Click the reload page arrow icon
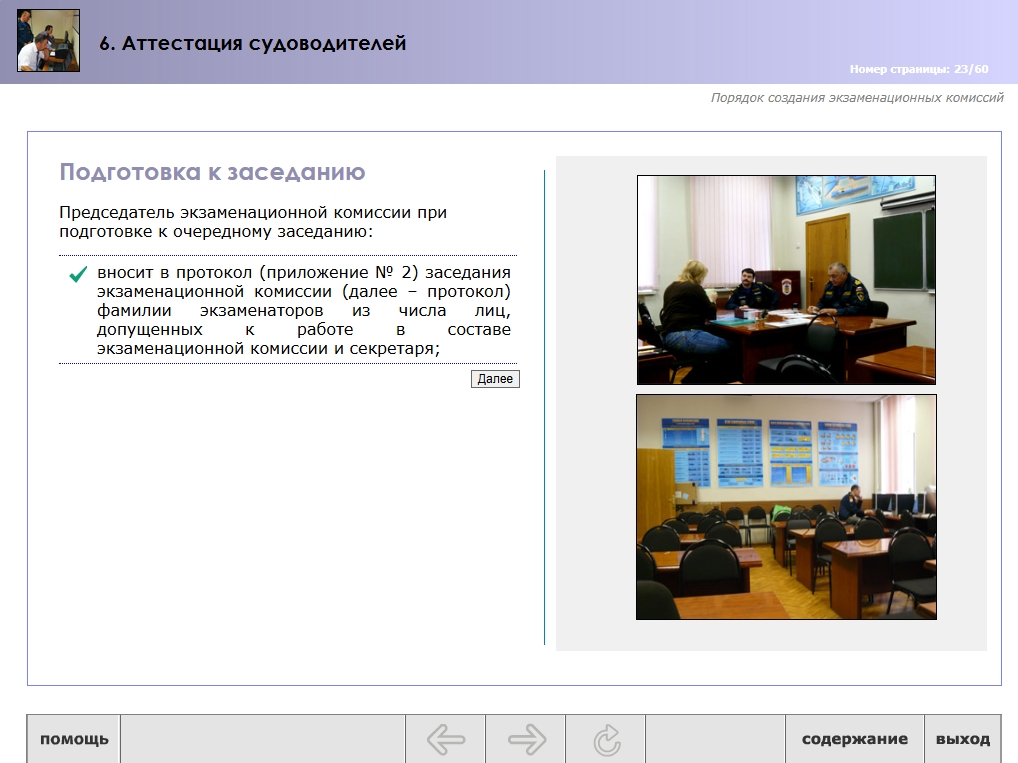This screenshot has width=1018, height=763. point(606,740)
